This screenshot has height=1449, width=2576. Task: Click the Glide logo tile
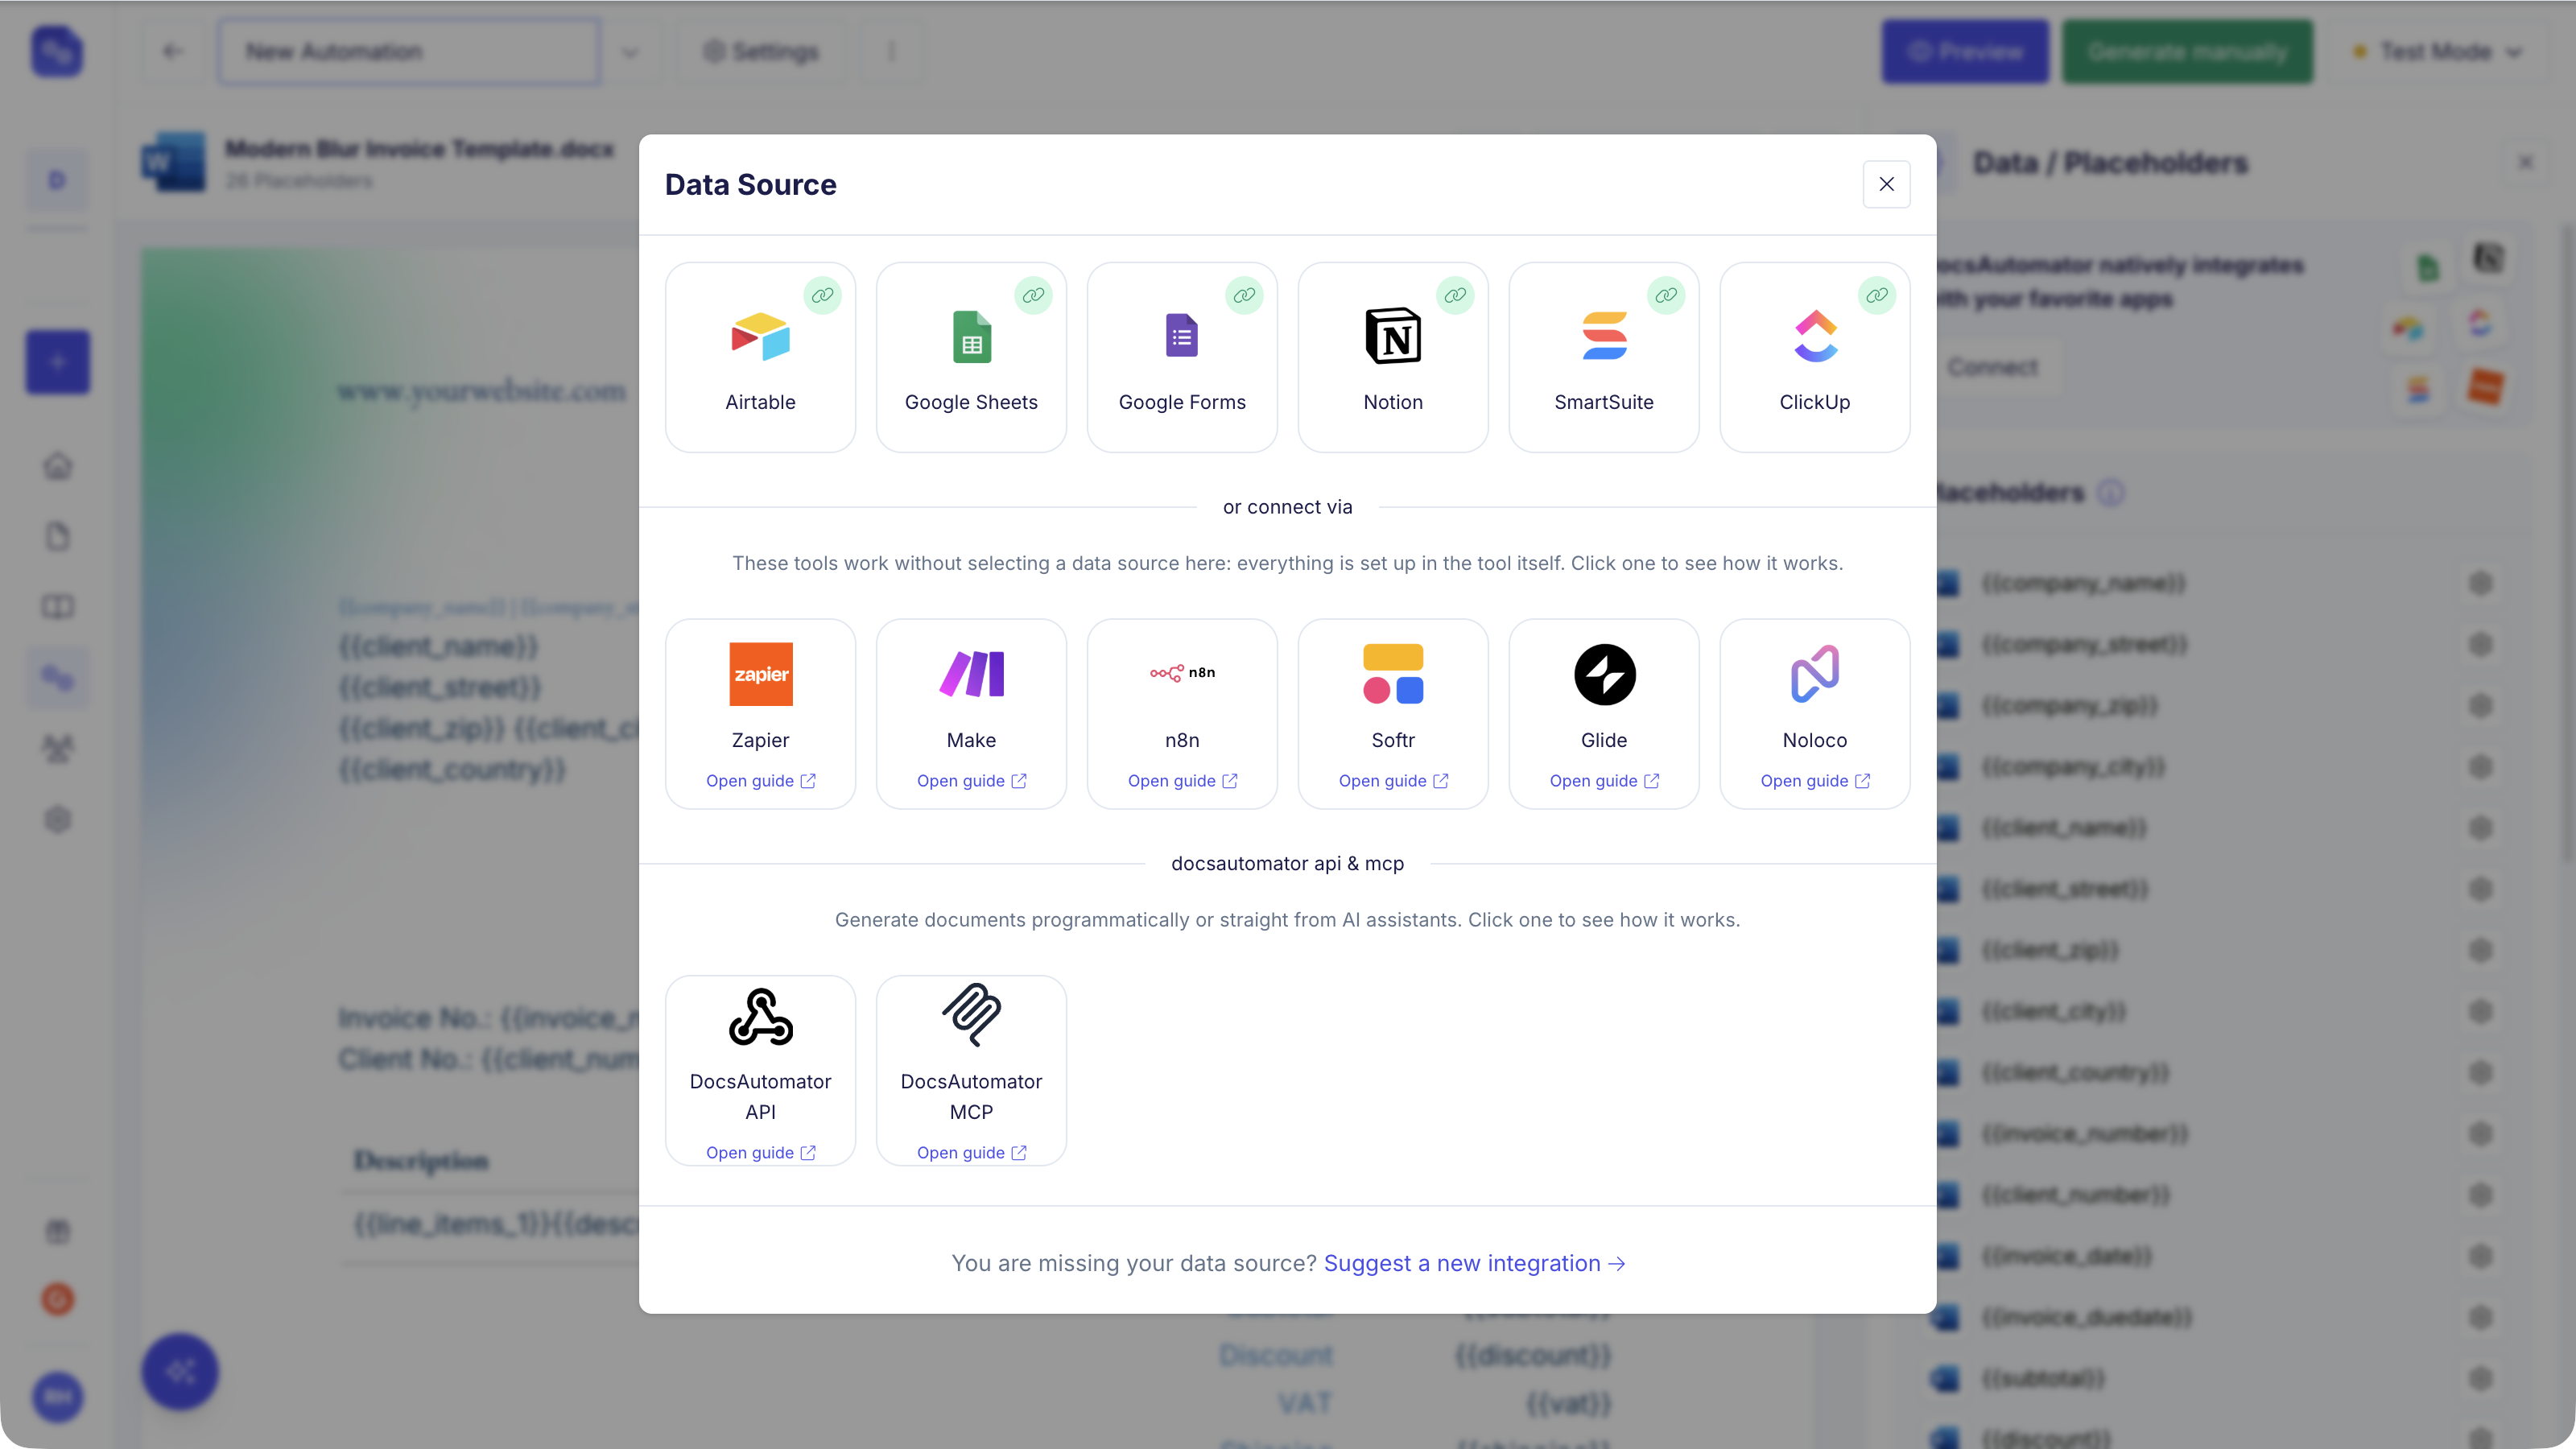coord(1605,674)
